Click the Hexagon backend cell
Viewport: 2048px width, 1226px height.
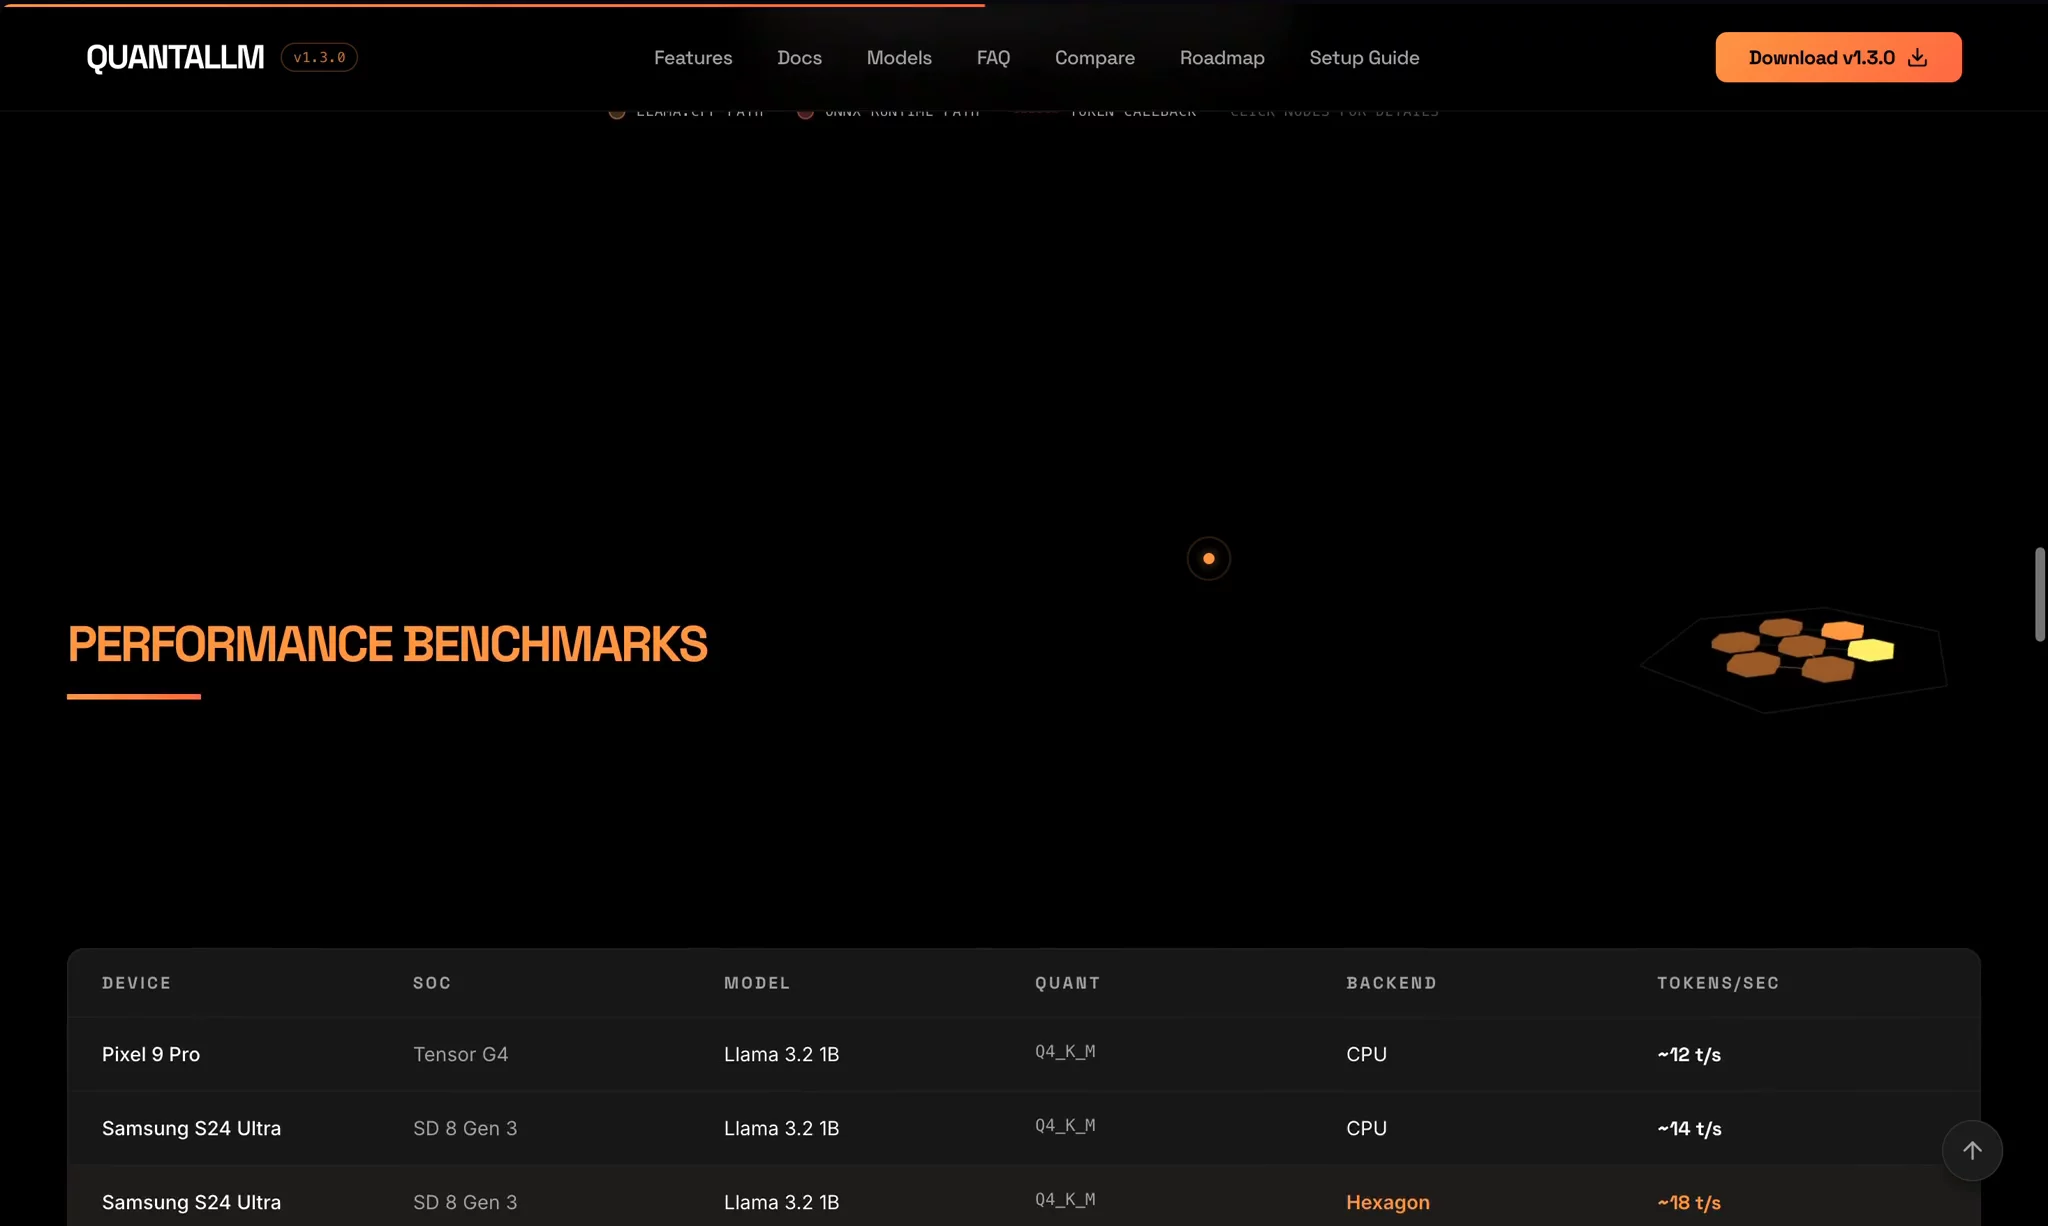[1388, 1202]
